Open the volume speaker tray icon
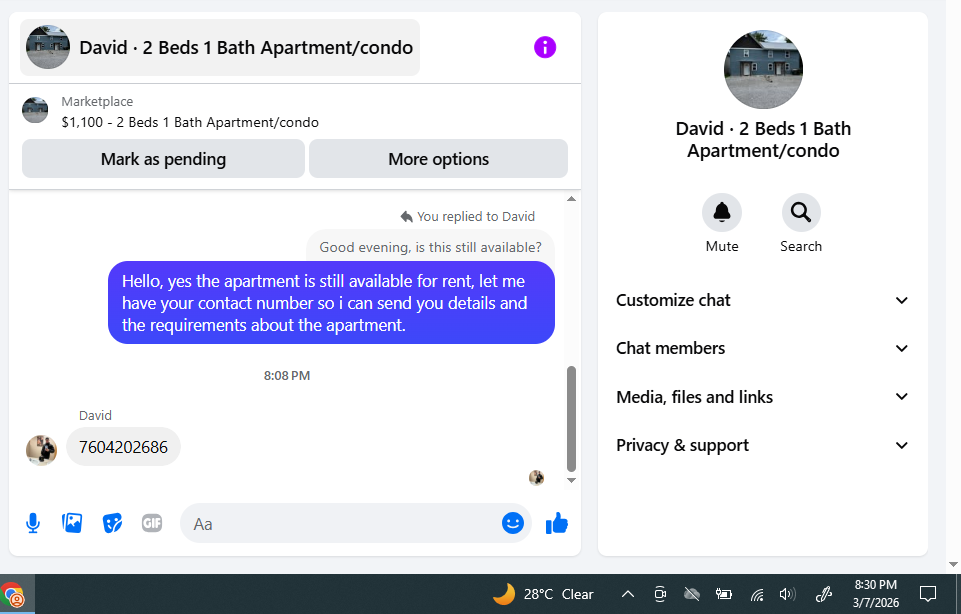The image size is (961, 614). click(x=788, y=594)
